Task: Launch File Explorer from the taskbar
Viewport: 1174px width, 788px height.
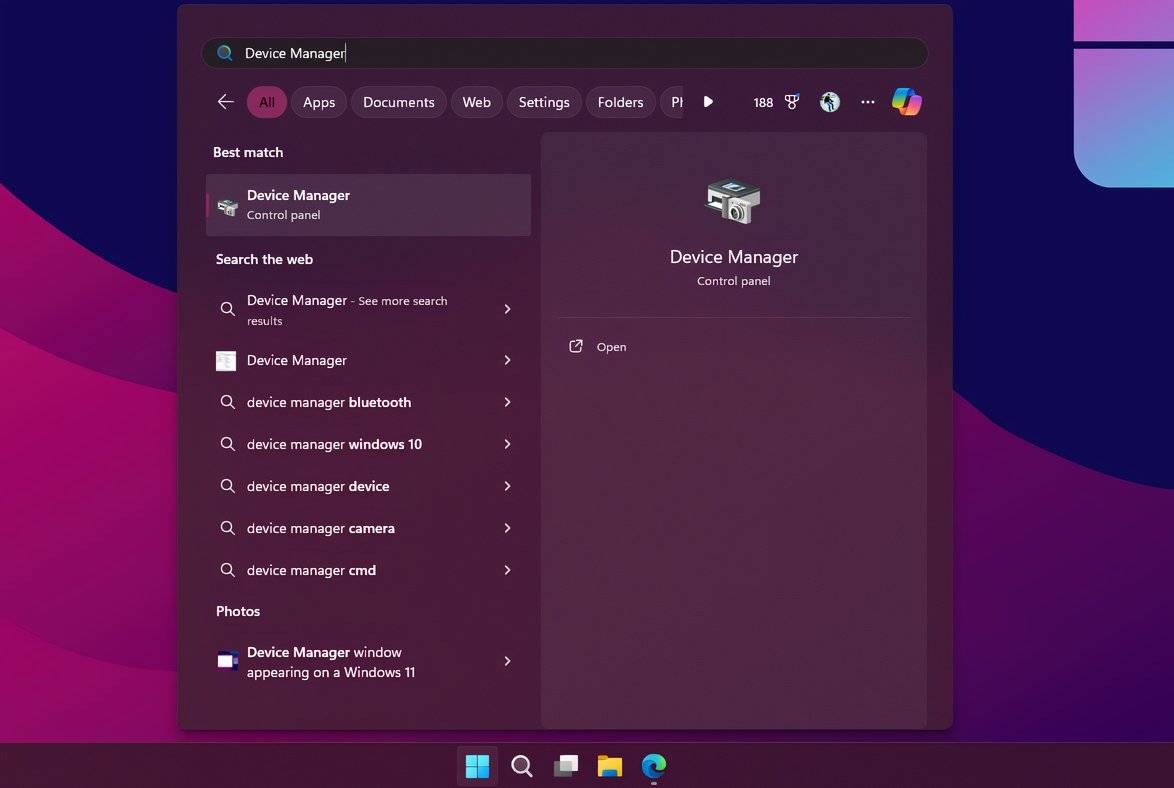Action: pos(609,766)
